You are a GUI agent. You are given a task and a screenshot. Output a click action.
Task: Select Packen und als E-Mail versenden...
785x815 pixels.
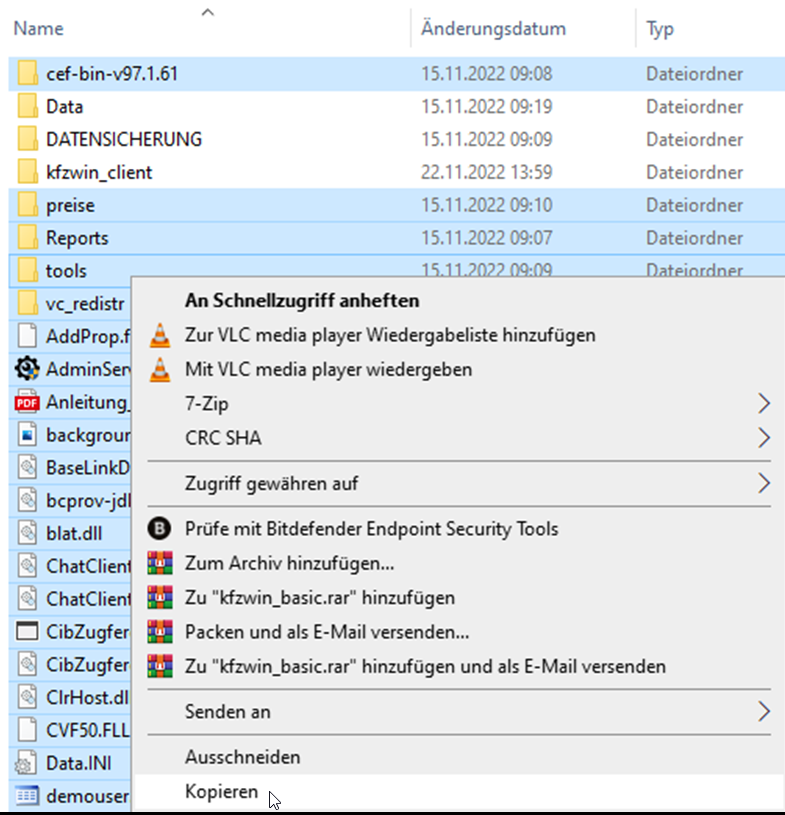327,632
